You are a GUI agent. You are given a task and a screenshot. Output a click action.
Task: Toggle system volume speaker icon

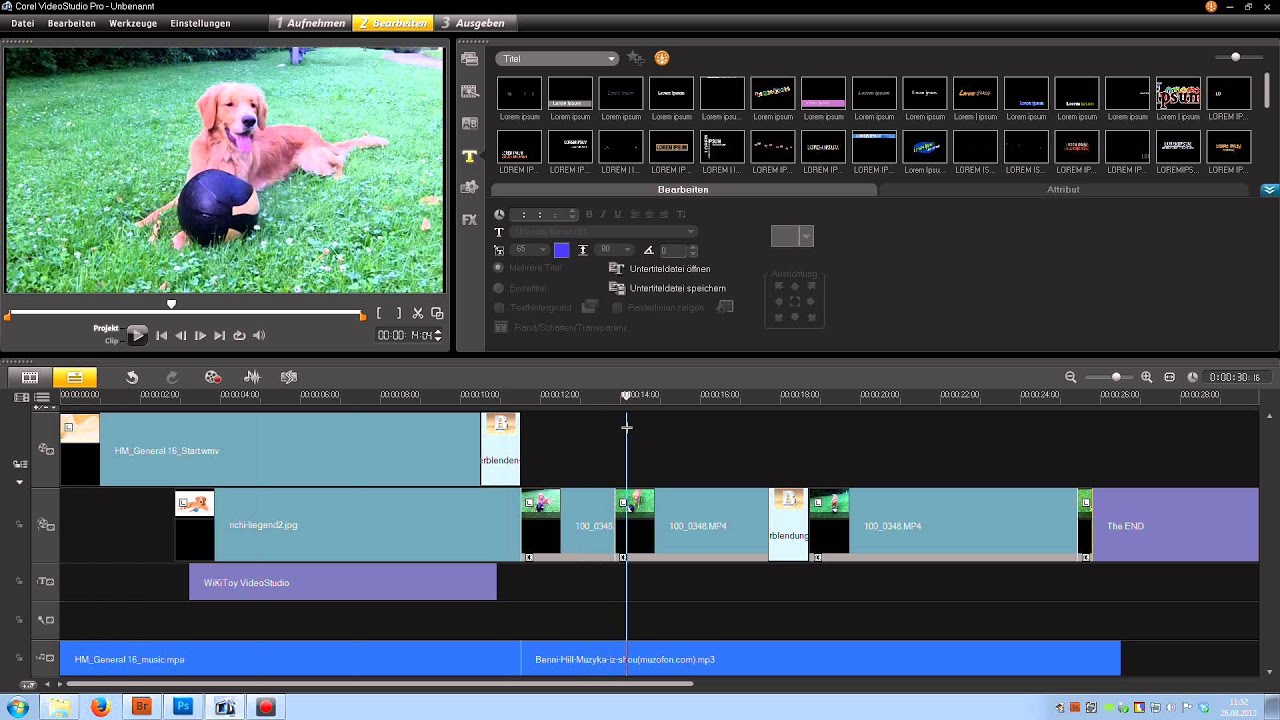coord(259,336)
